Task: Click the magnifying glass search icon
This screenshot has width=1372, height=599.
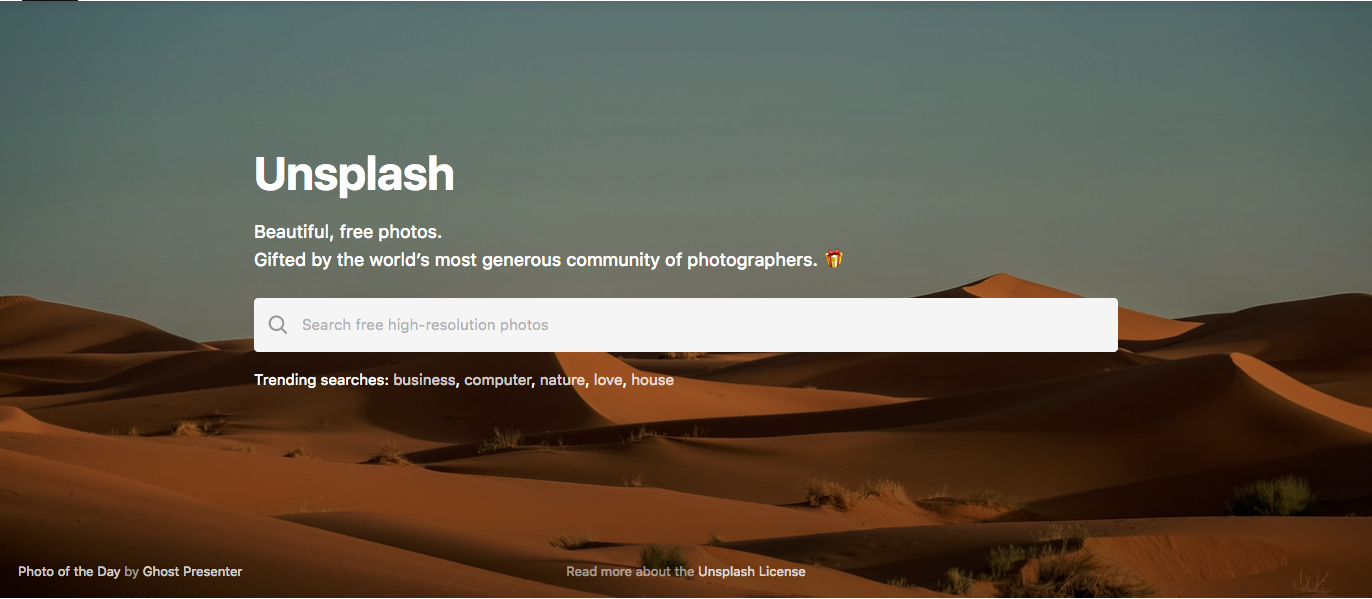Action: [278, 325]
